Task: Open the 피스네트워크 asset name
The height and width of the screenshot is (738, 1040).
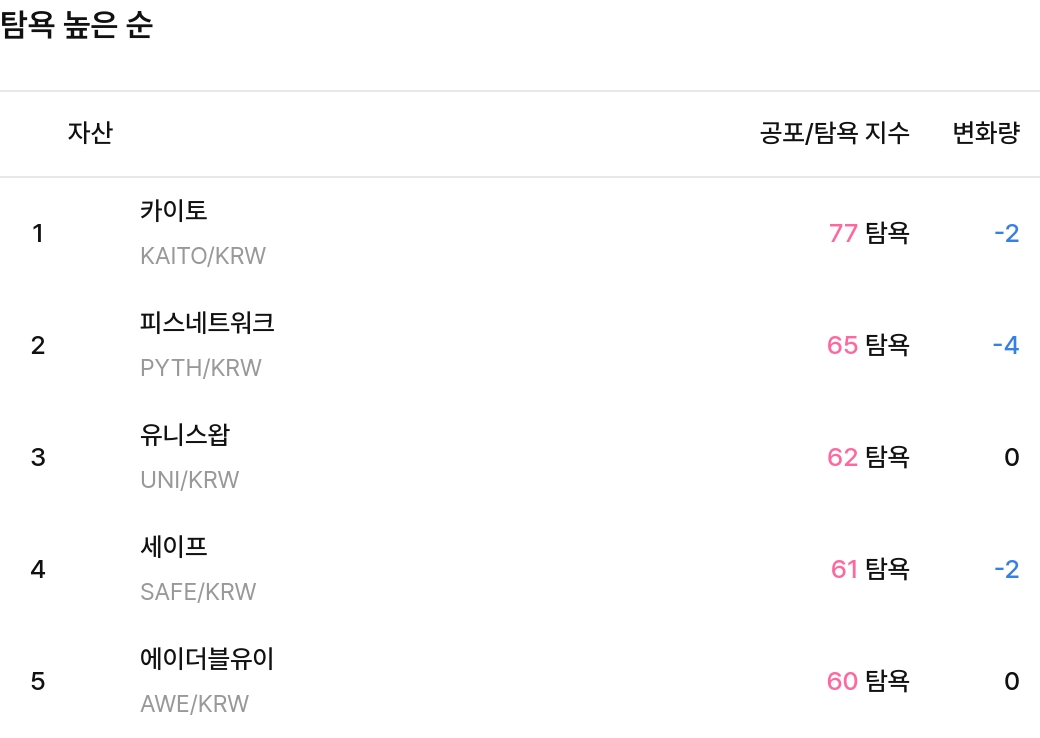Action: [207, 323]
